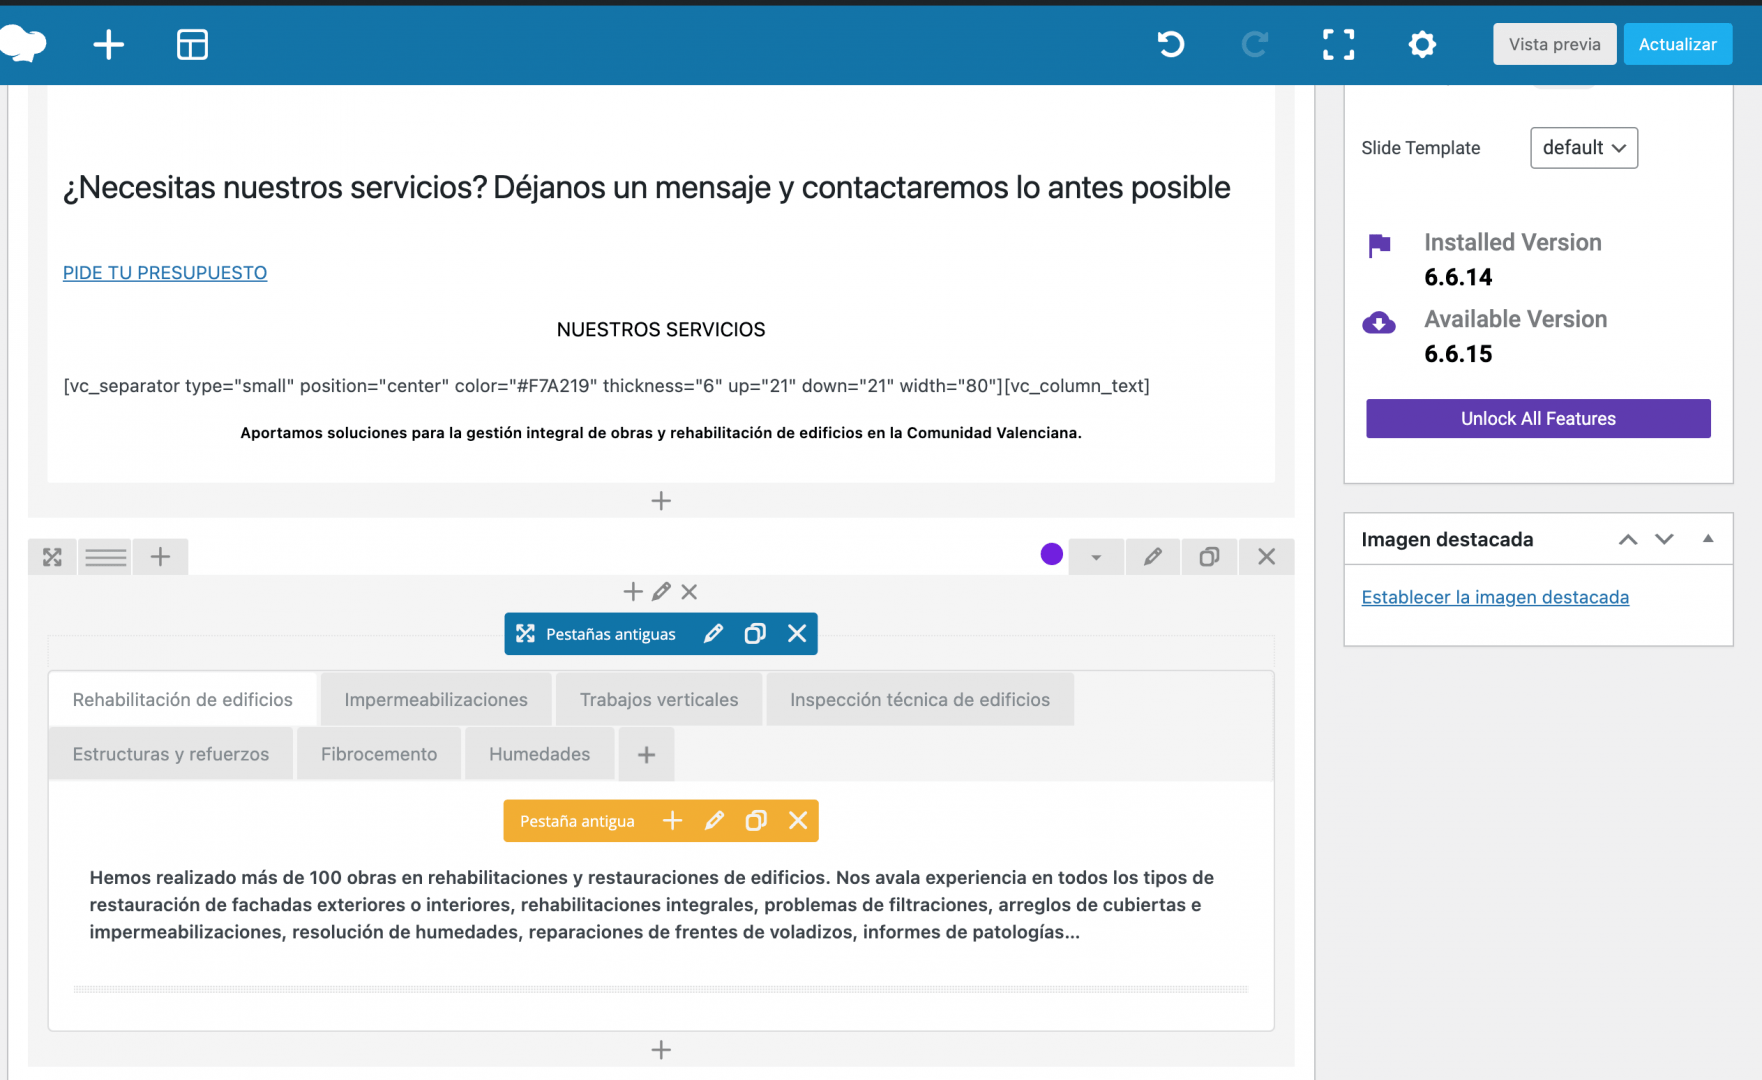The height and width of the screenshot is (1080, 1762).
Task: Undo the last change
Action: (x=1171, y=44)
